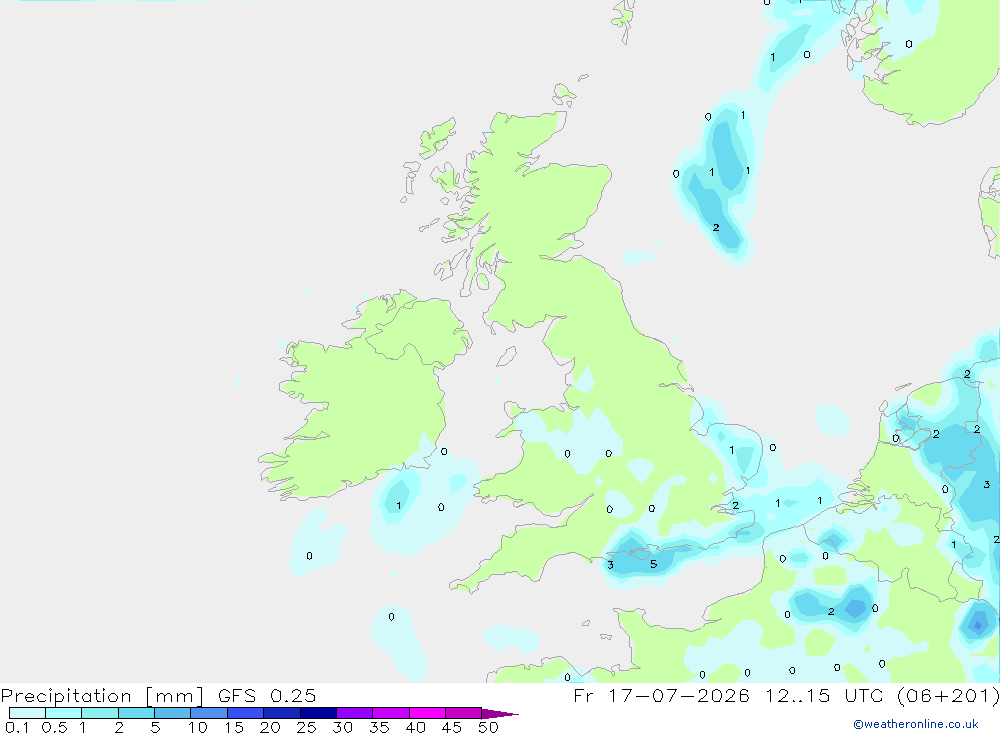
Task: Select the legend swatch between 1 and 2
Action: tap(100, 713)
